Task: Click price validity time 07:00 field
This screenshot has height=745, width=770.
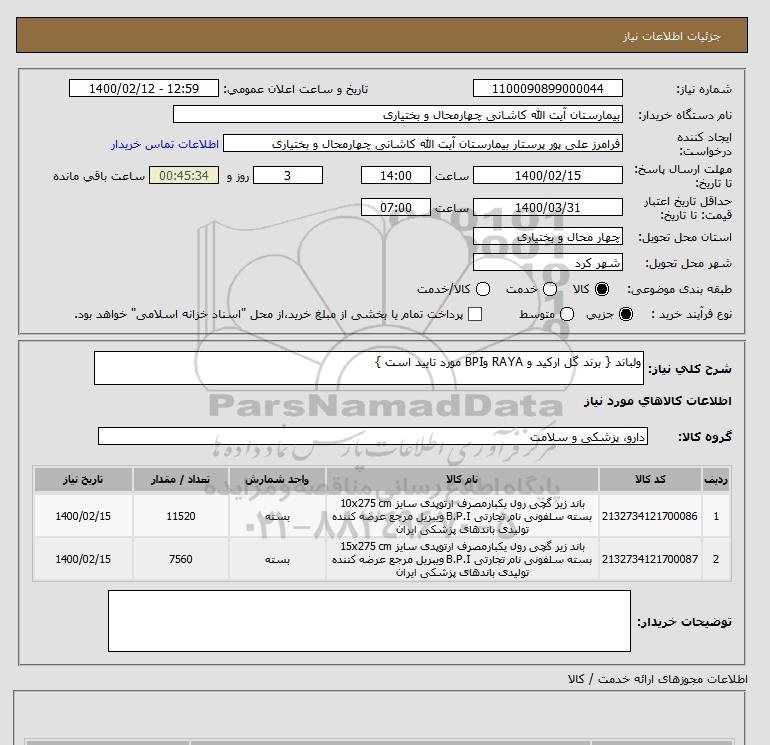Action: click(x=396, y=207)
